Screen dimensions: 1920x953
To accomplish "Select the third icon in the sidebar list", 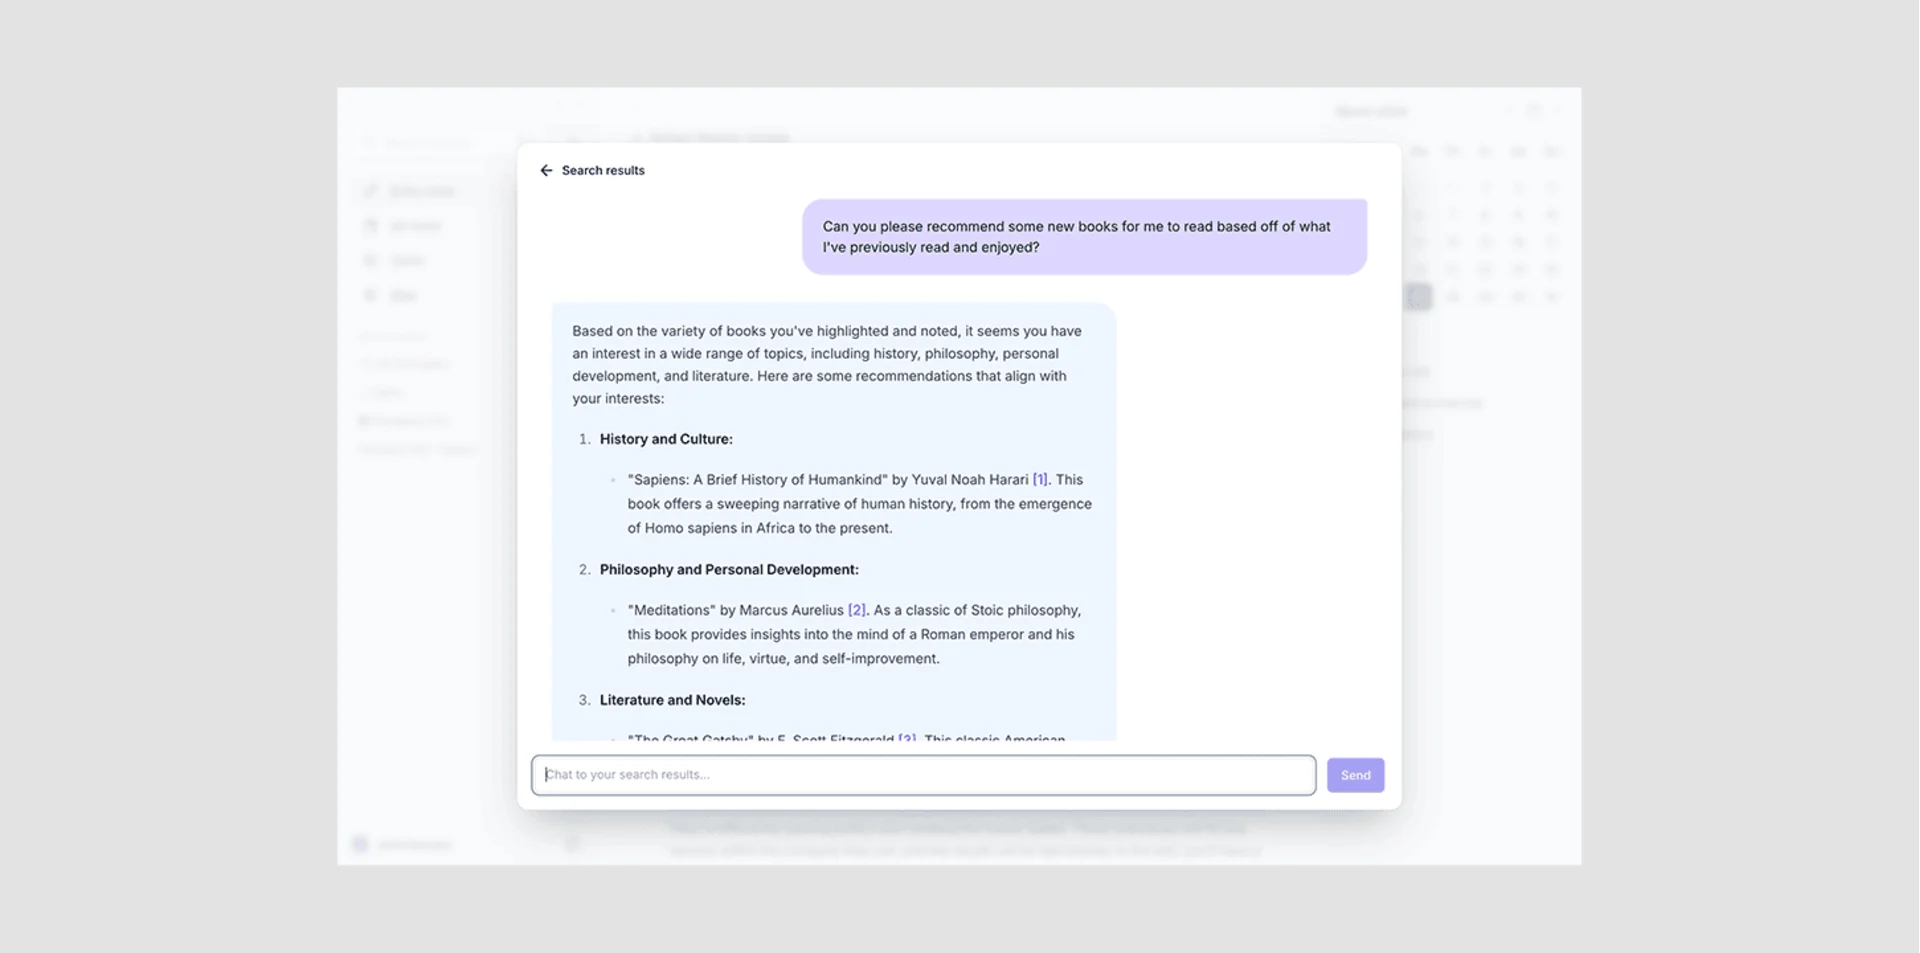I will click(370, 260).
